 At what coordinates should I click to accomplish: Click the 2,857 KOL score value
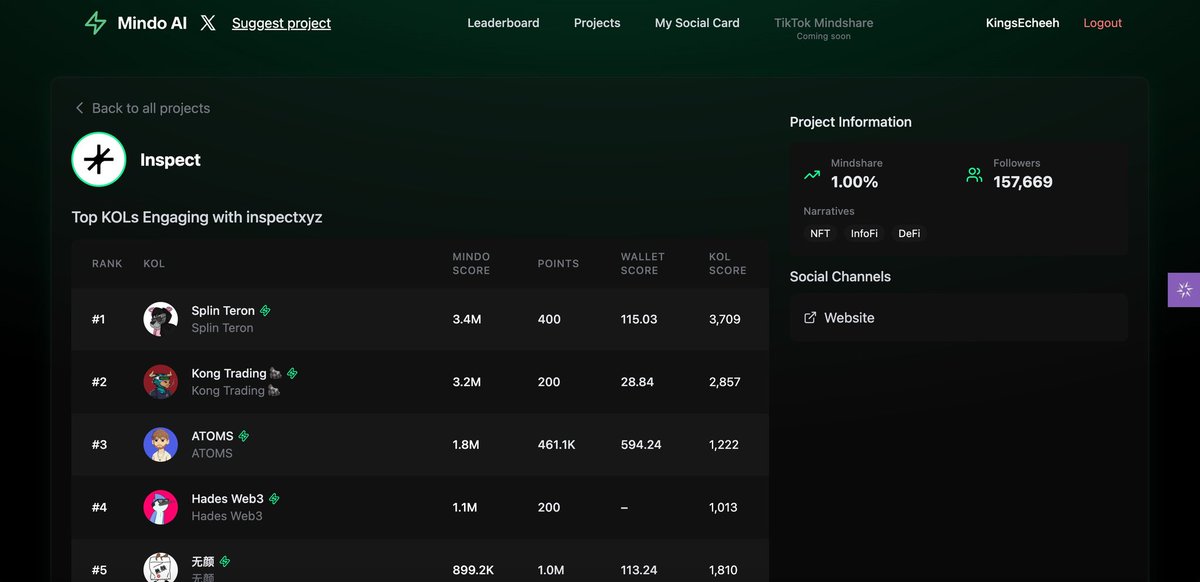tap(725, 382)
